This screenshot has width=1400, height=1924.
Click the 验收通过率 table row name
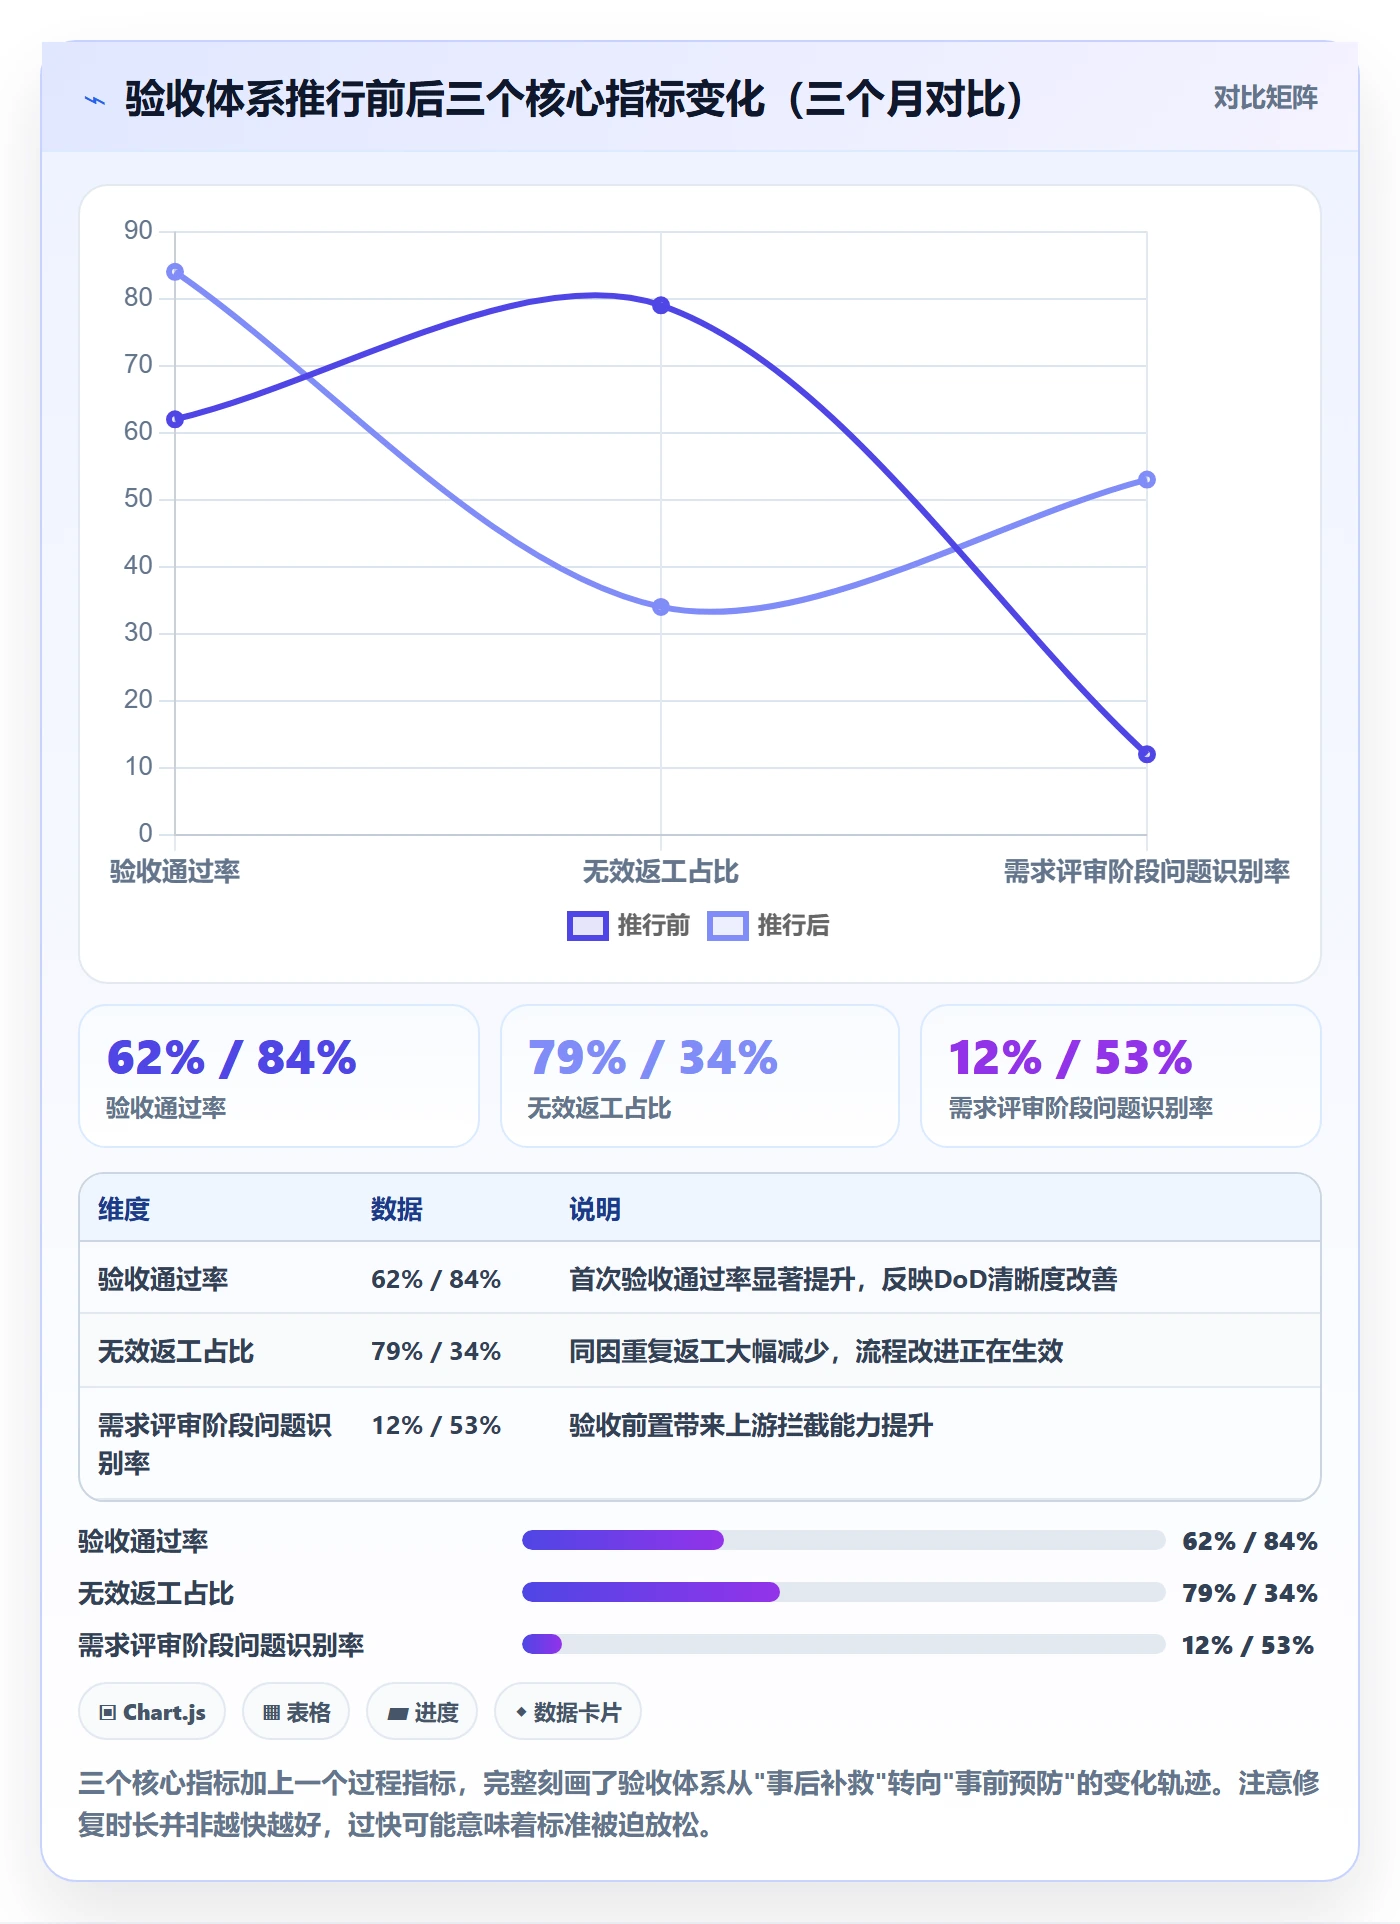click(163, 1279)
